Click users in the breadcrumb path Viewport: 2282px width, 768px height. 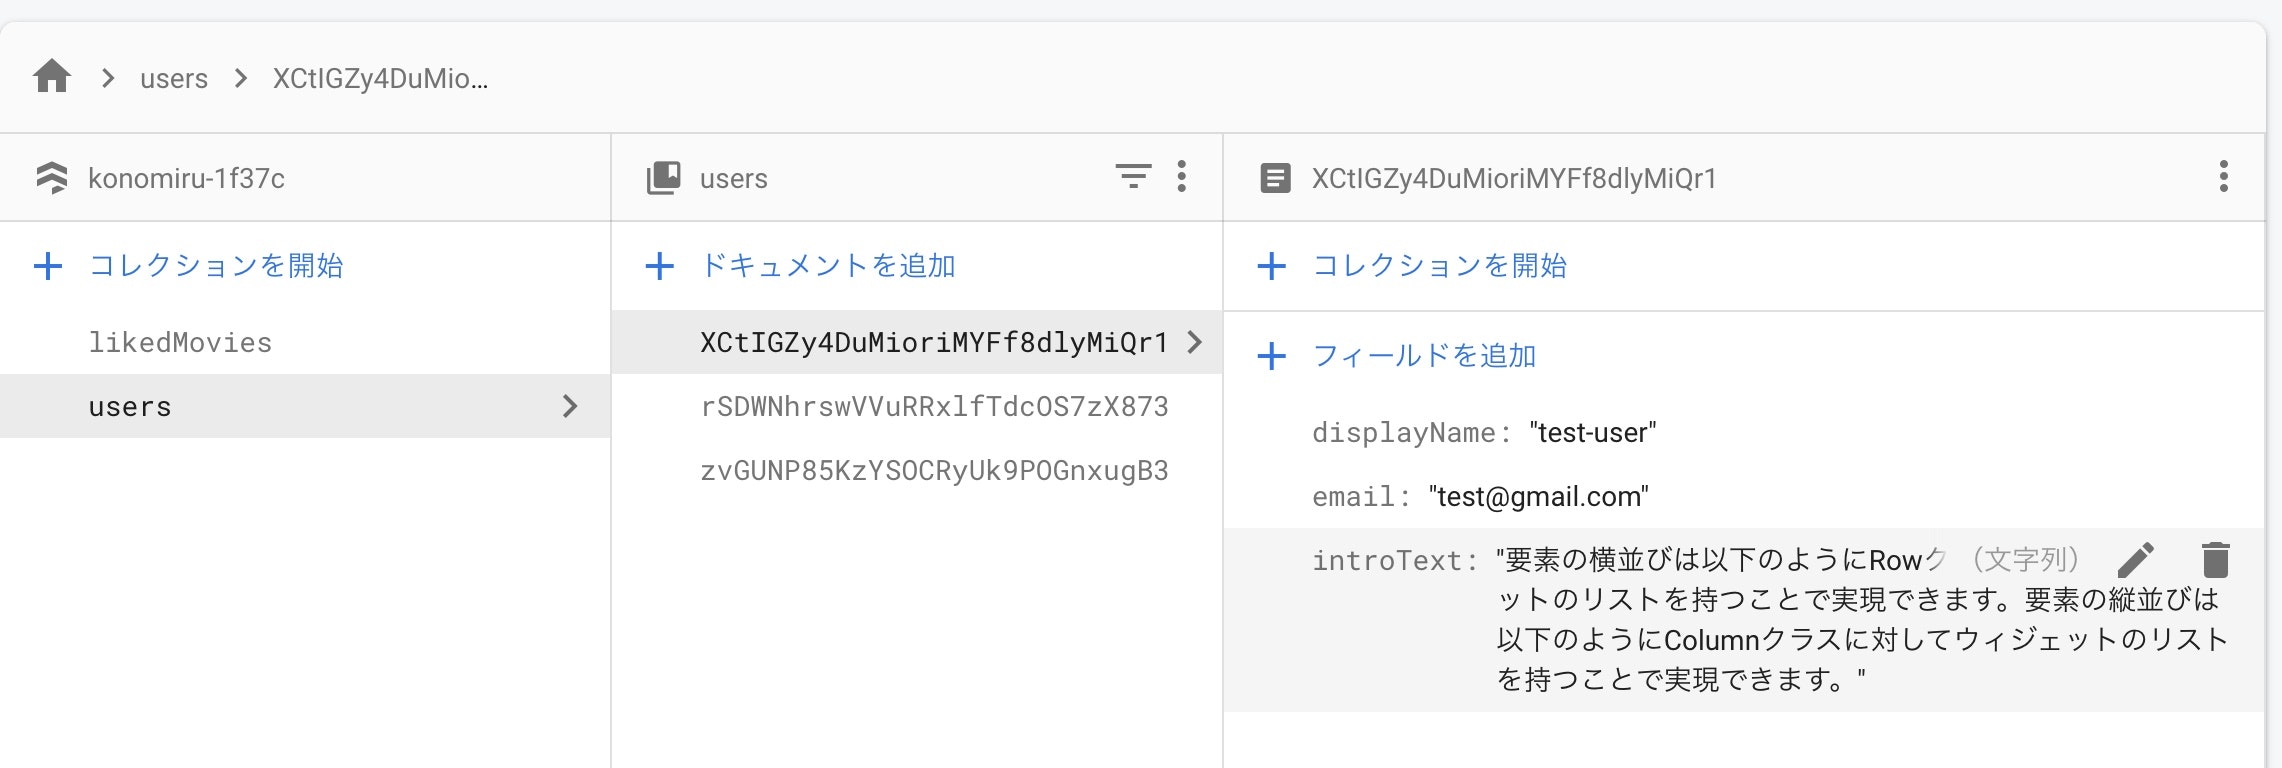174,78
